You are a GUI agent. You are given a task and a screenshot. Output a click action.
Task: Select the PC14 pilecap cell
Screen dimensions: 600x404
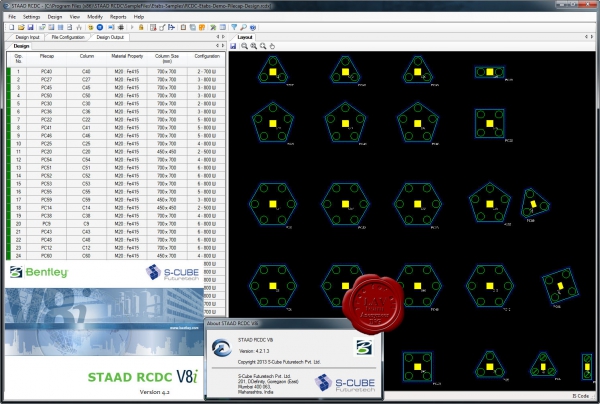click(x=46, y=208)
